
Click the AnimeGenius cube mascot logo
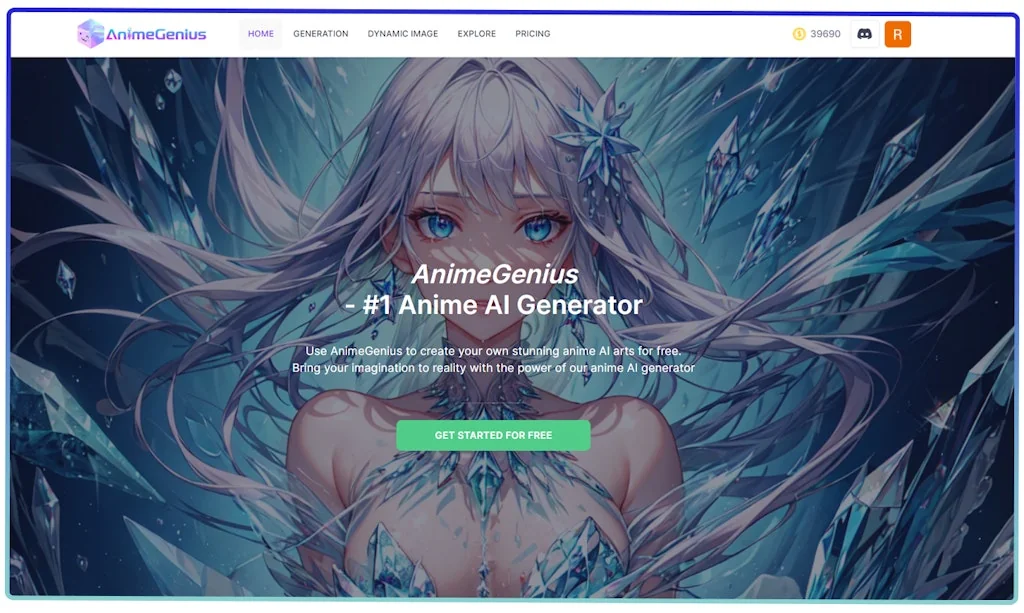[88, 33]
